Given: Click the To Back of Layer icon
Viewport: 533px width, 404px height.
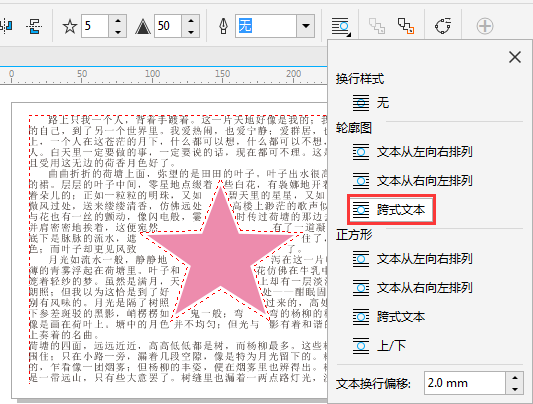Looking at the screenshot, I should (x=406, y=26).
